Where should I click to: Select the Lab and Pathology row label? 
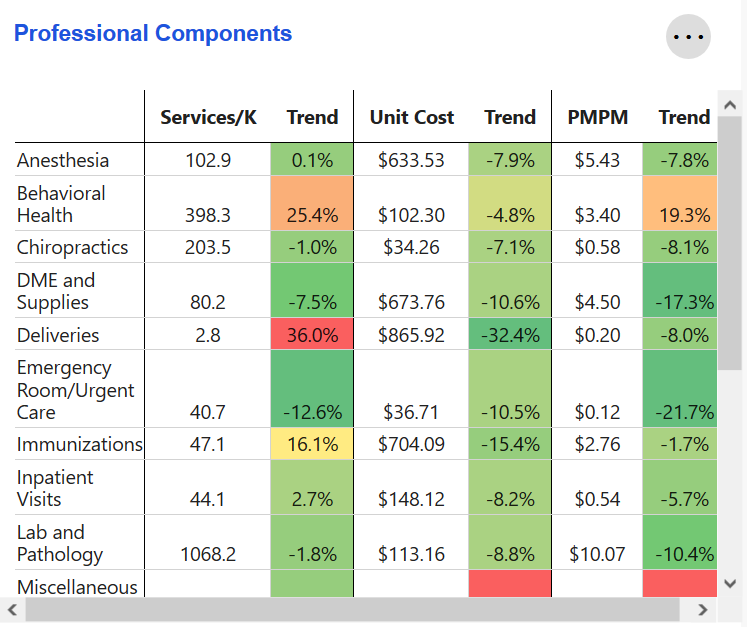coord(60,543)
